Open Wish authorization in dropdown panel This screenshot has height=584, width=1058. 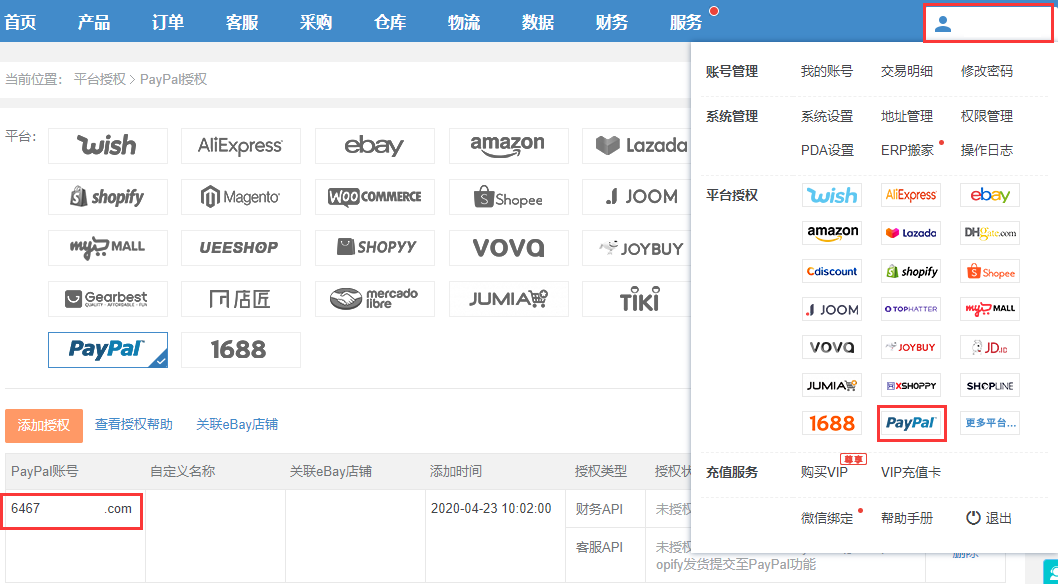click(832, 196)
